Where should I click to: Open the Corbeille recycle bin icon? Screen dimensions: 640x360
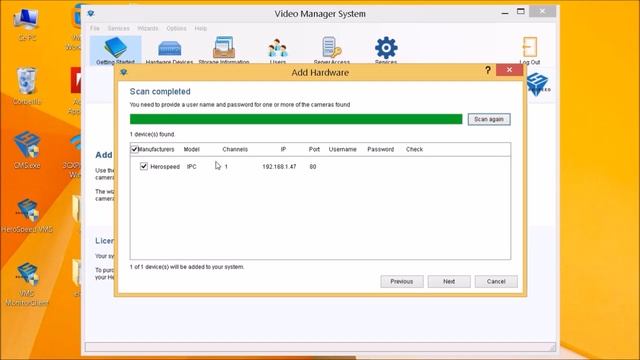[x=27, y=87]
